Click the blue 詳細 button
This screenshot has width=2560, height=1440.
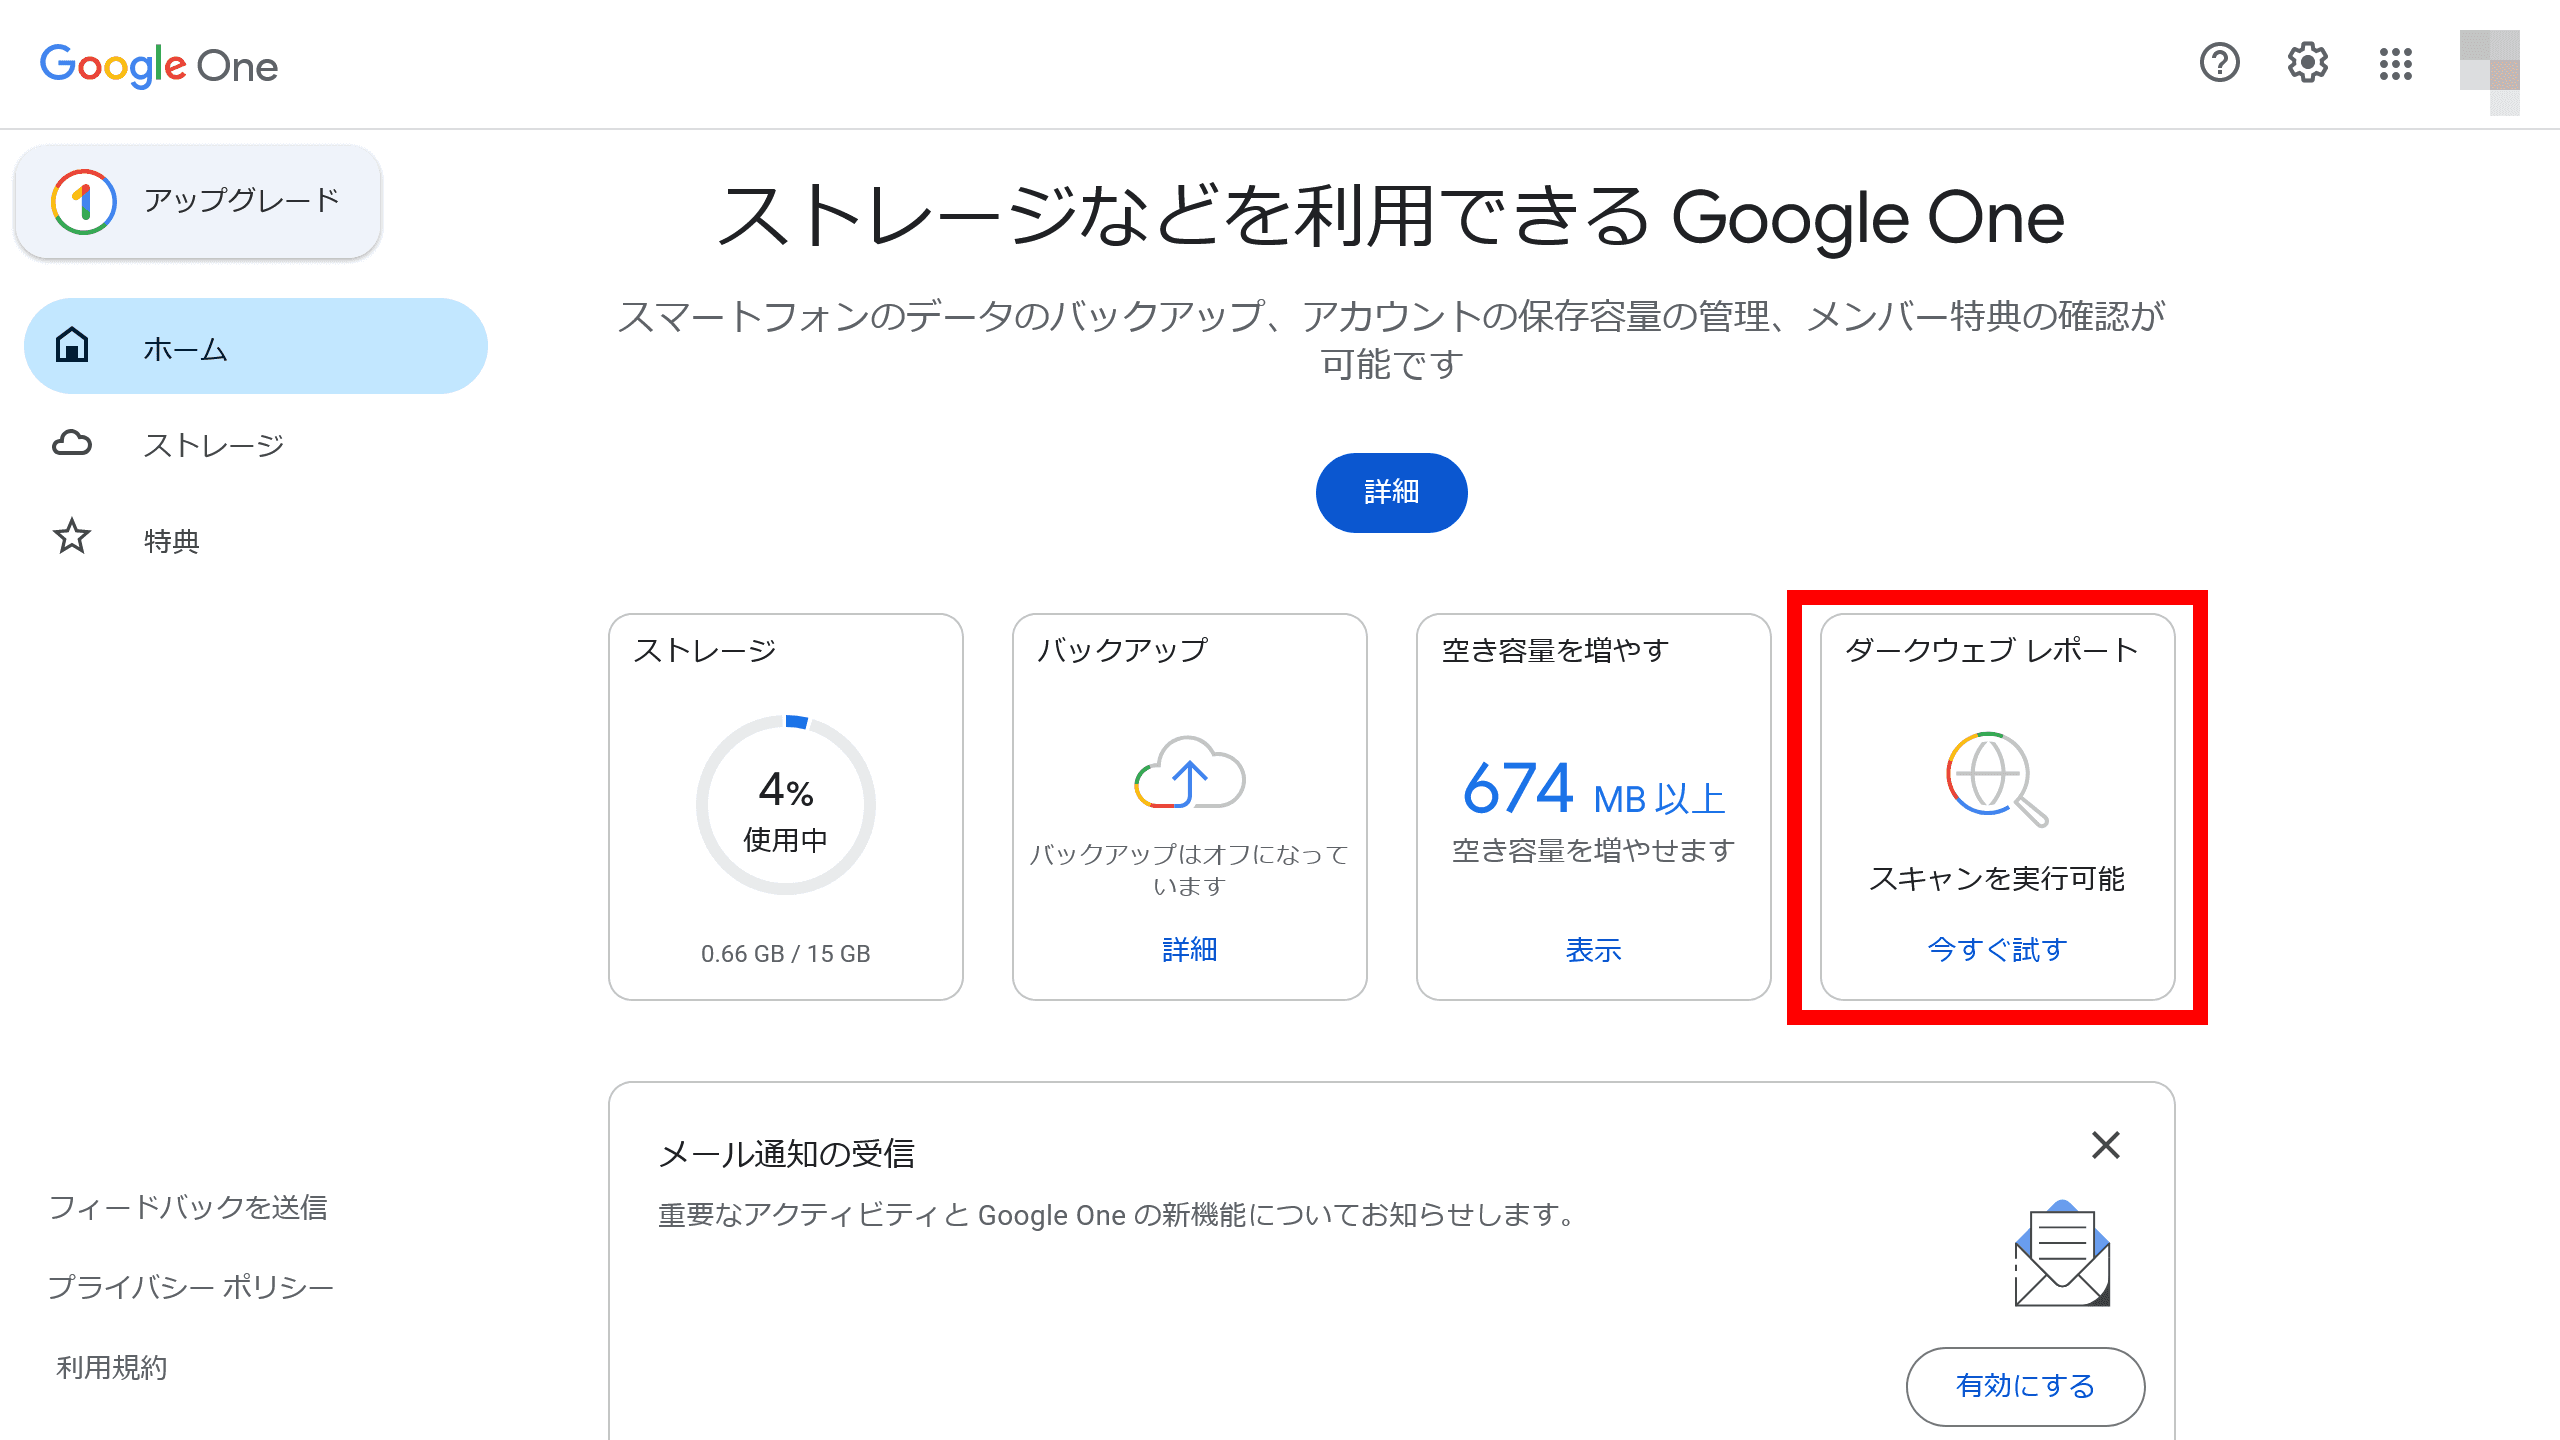(1391, 492)
